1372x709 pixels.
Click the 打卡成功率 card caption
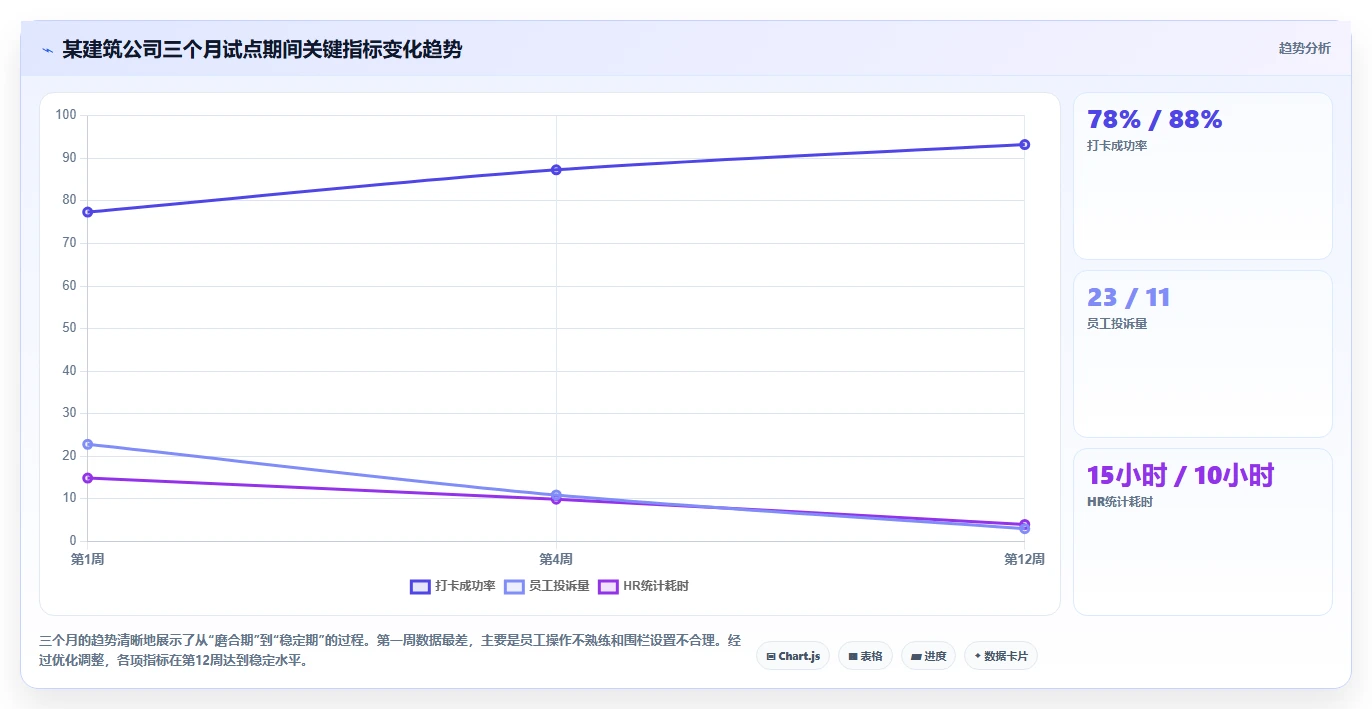coord(1117,146)
